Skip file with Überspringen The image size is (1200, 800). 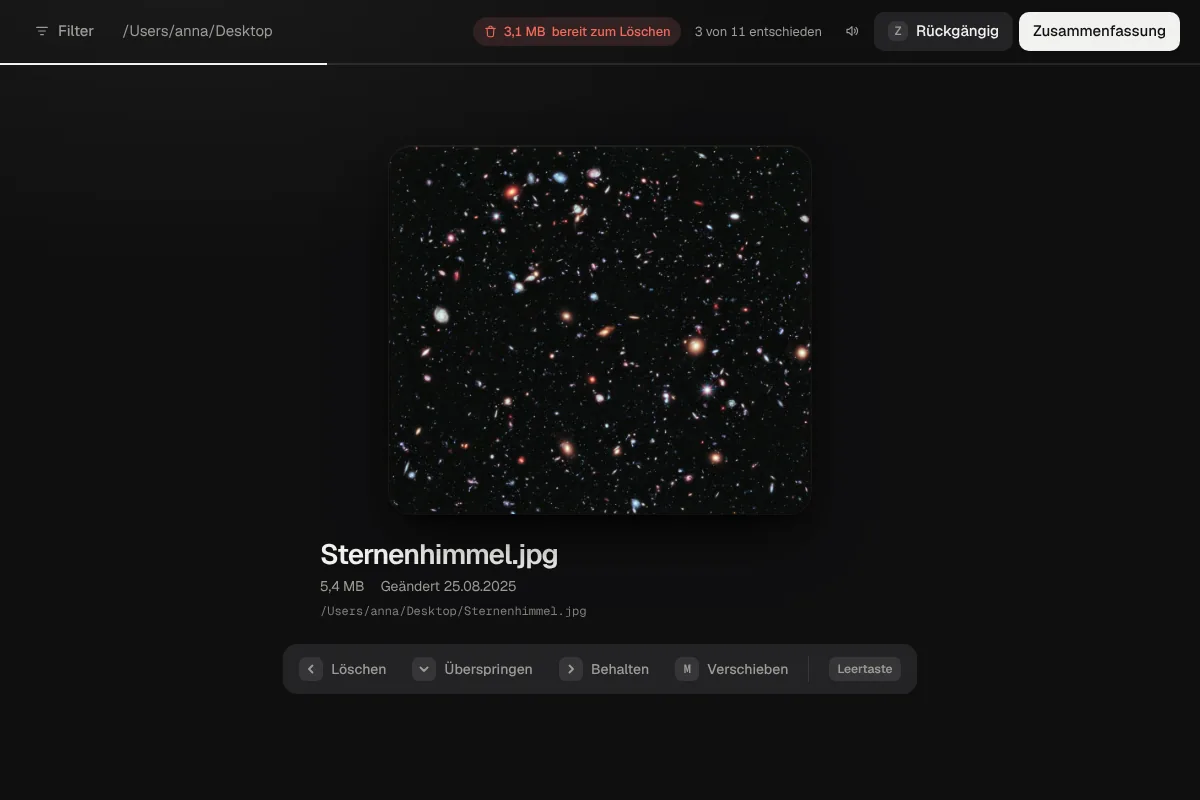(473, 669)
